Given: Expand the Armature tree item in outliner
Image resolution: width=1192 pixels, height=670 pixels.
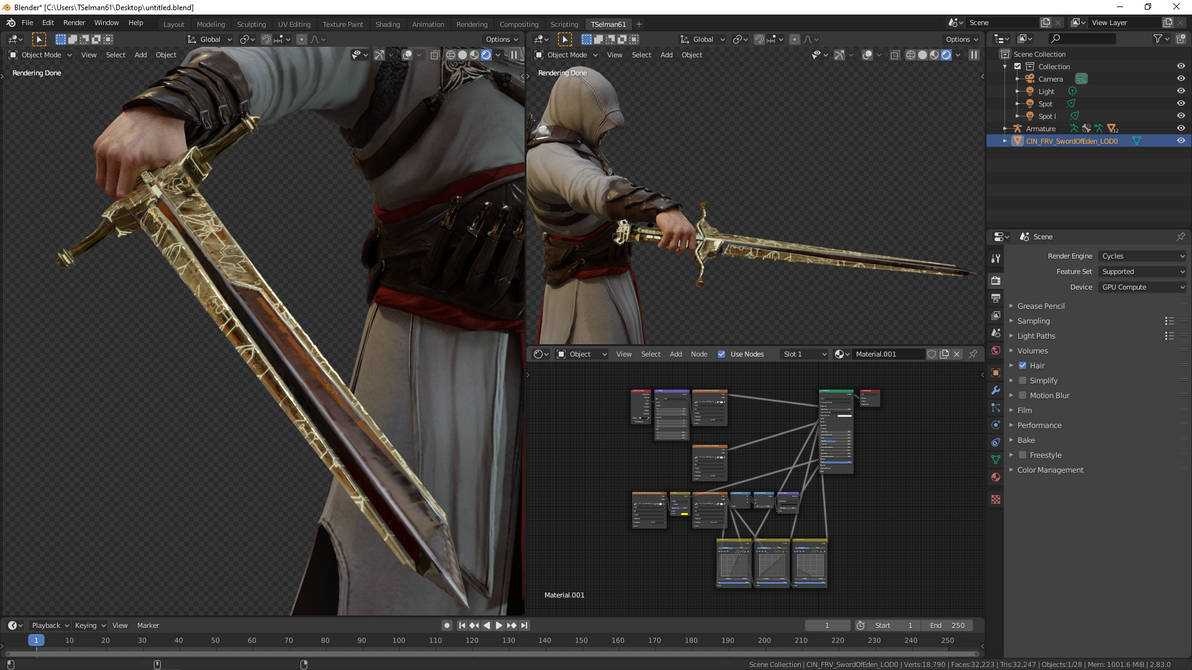Looking at the screenshot, I should point(1006,129).
